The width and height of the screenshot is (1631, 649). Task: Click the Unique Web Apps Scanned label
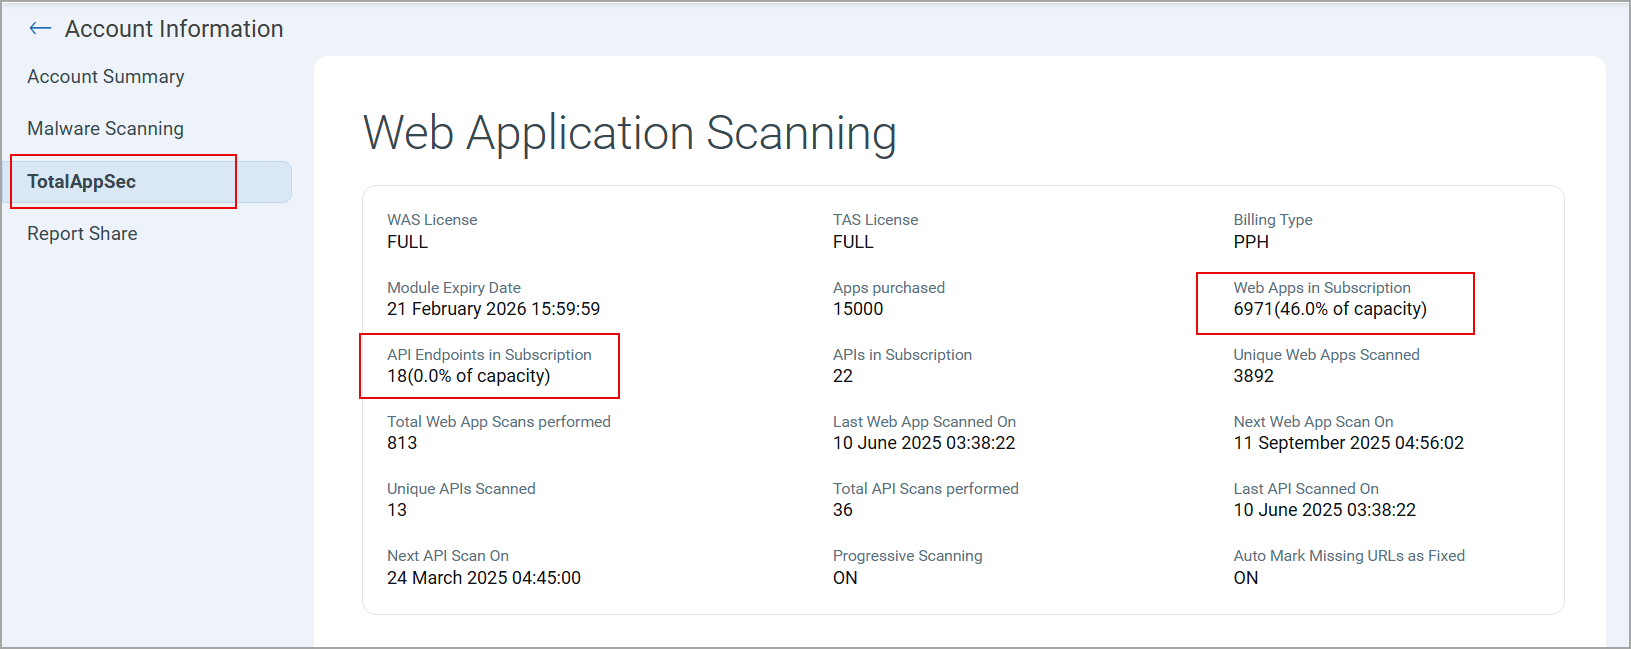1326,355
